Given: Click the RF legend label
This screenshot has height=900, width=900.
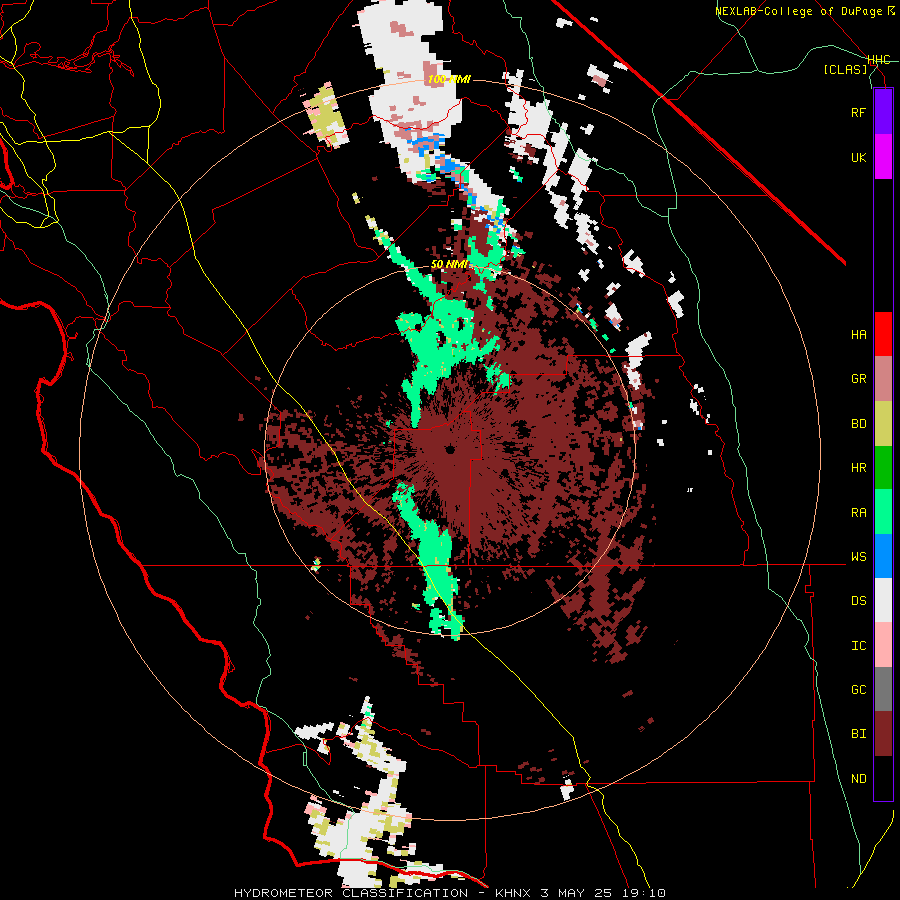Looking at the screenshot, I should coord(858,112).
